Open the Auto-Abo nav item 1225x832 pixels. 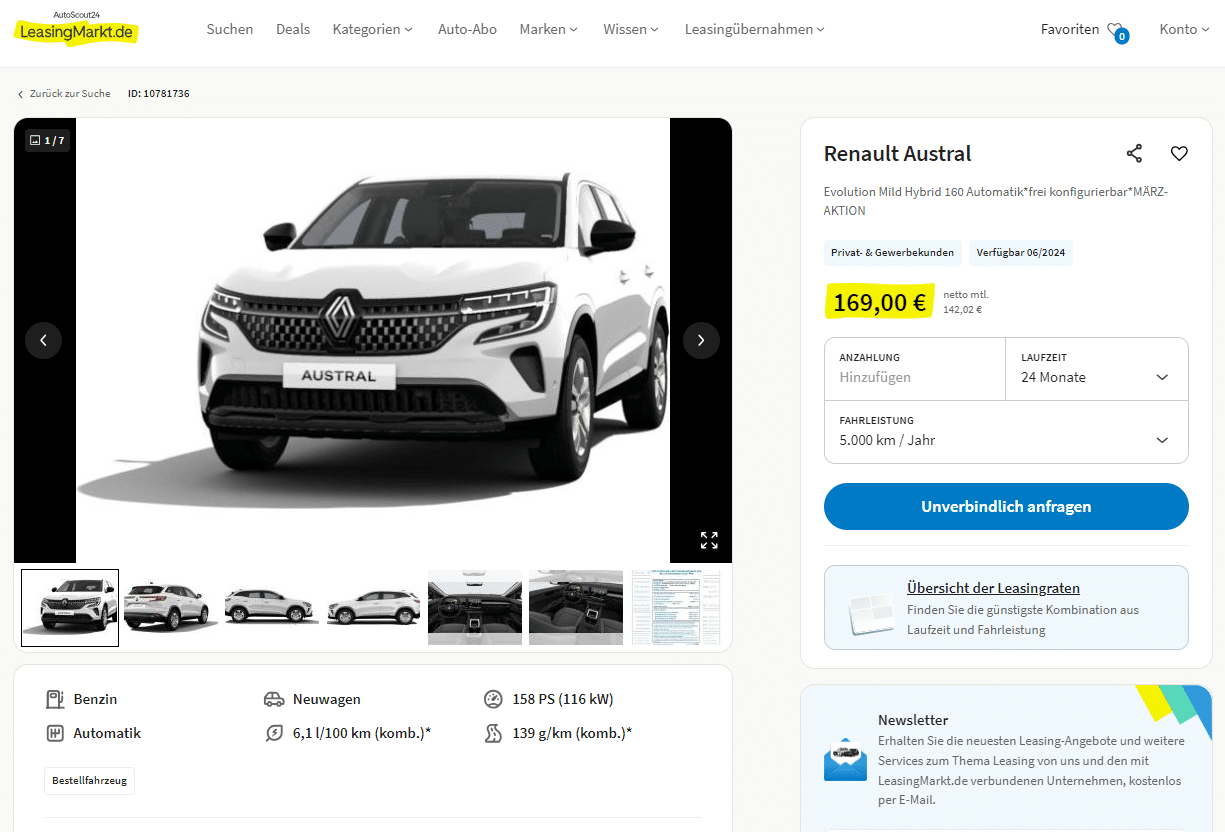[467, 29]
